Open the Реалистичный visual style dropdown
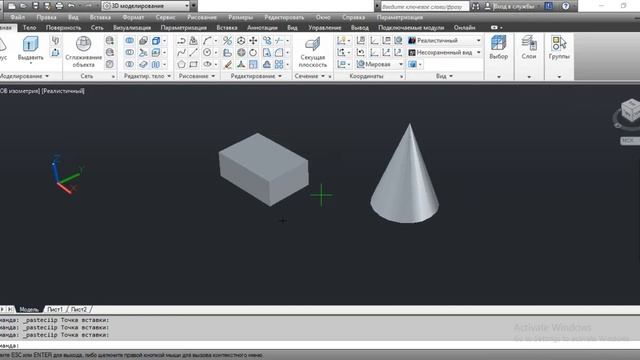Viewport: 640px width, 360px height. 445,40
